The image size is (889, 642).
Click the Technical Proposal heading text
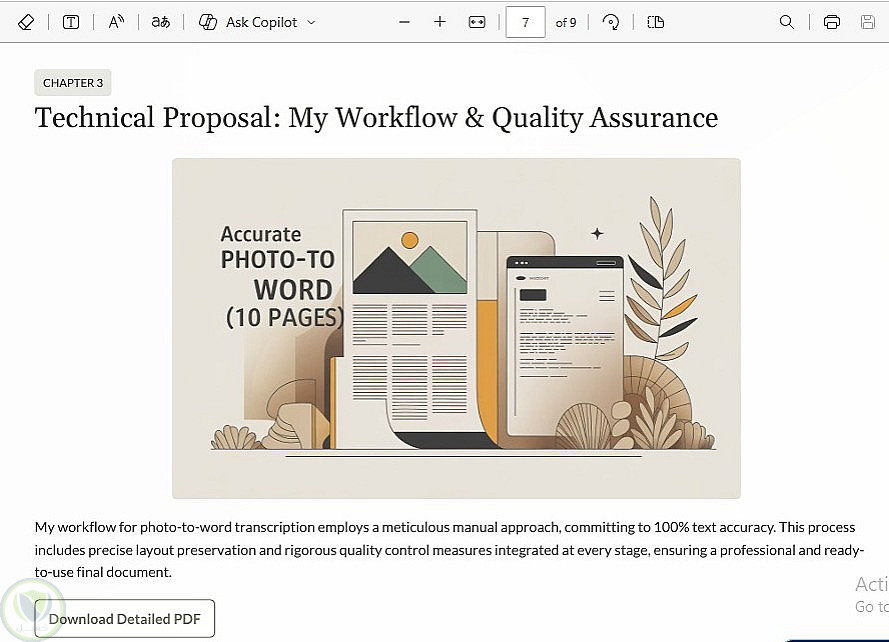[x=376, y=118]
